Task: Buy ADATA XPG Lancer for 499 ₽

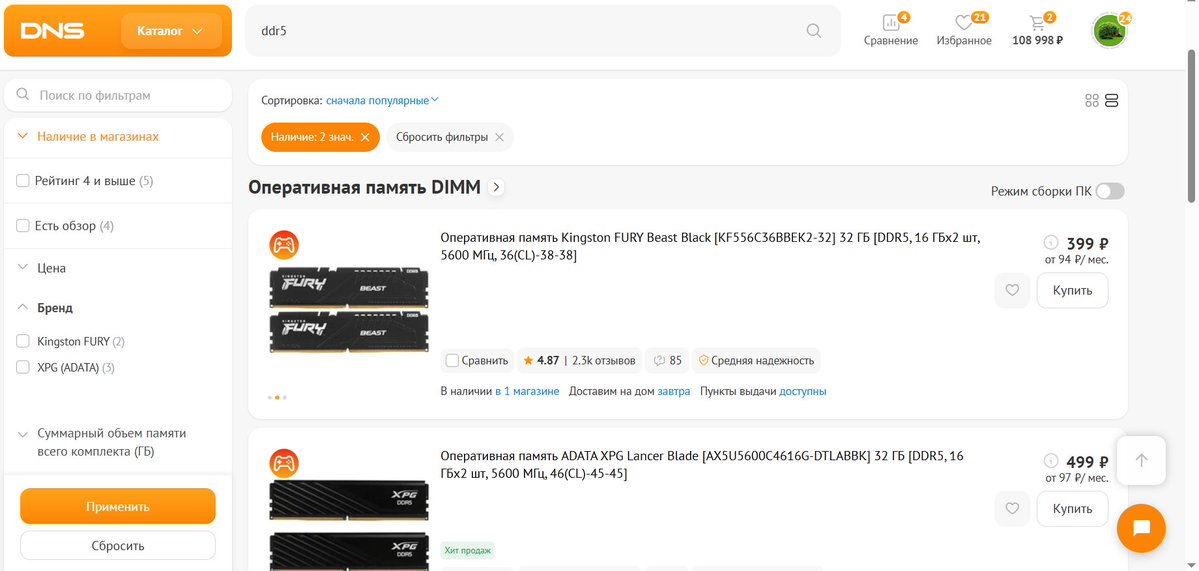Action: 1072,508
